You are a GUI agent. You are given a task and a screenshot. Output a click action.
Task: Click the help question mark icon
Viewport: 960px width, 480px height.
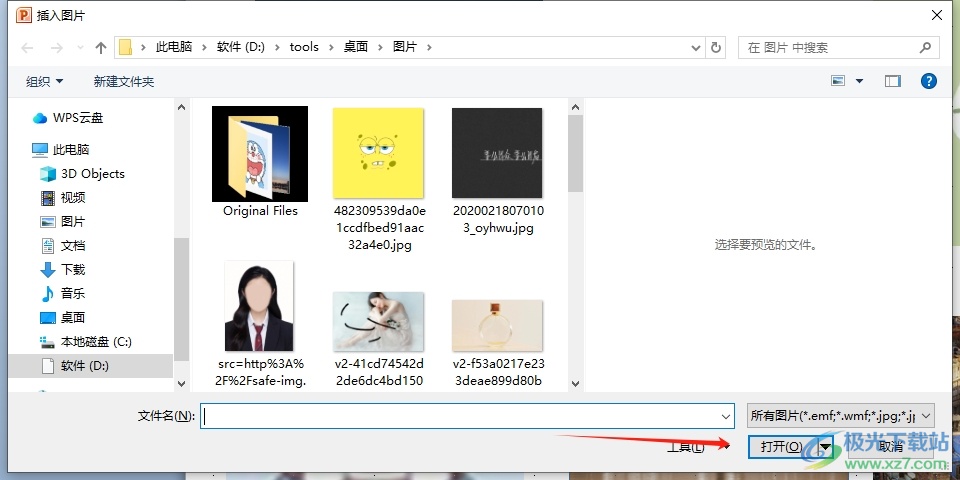pos(928,81)
